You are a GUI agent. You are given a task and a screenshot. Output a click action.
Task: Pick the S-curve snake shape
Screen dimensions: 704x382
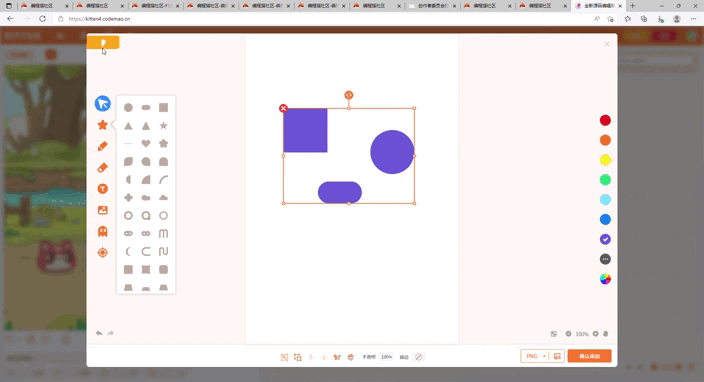coord(163,251)
